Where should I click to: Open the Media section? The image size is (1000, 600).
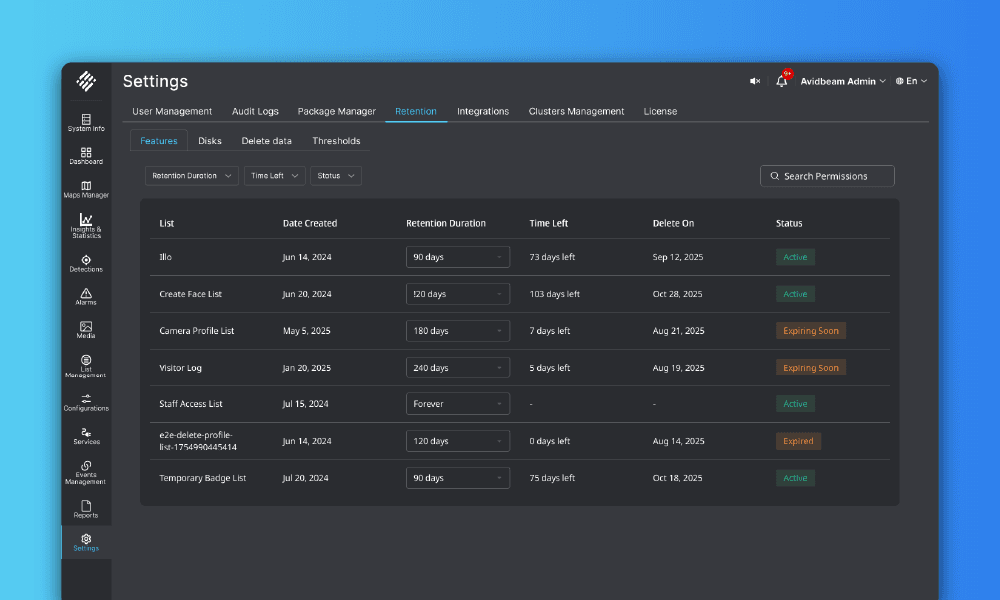(x=86, y=331)
